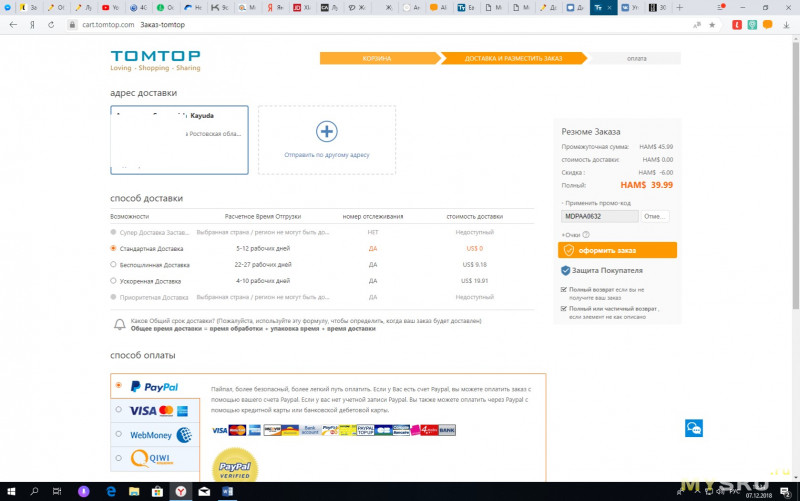Viewport: 800px width, 501px height.
Task: Select QIWI payment method
Action: (x=118, y=458)
